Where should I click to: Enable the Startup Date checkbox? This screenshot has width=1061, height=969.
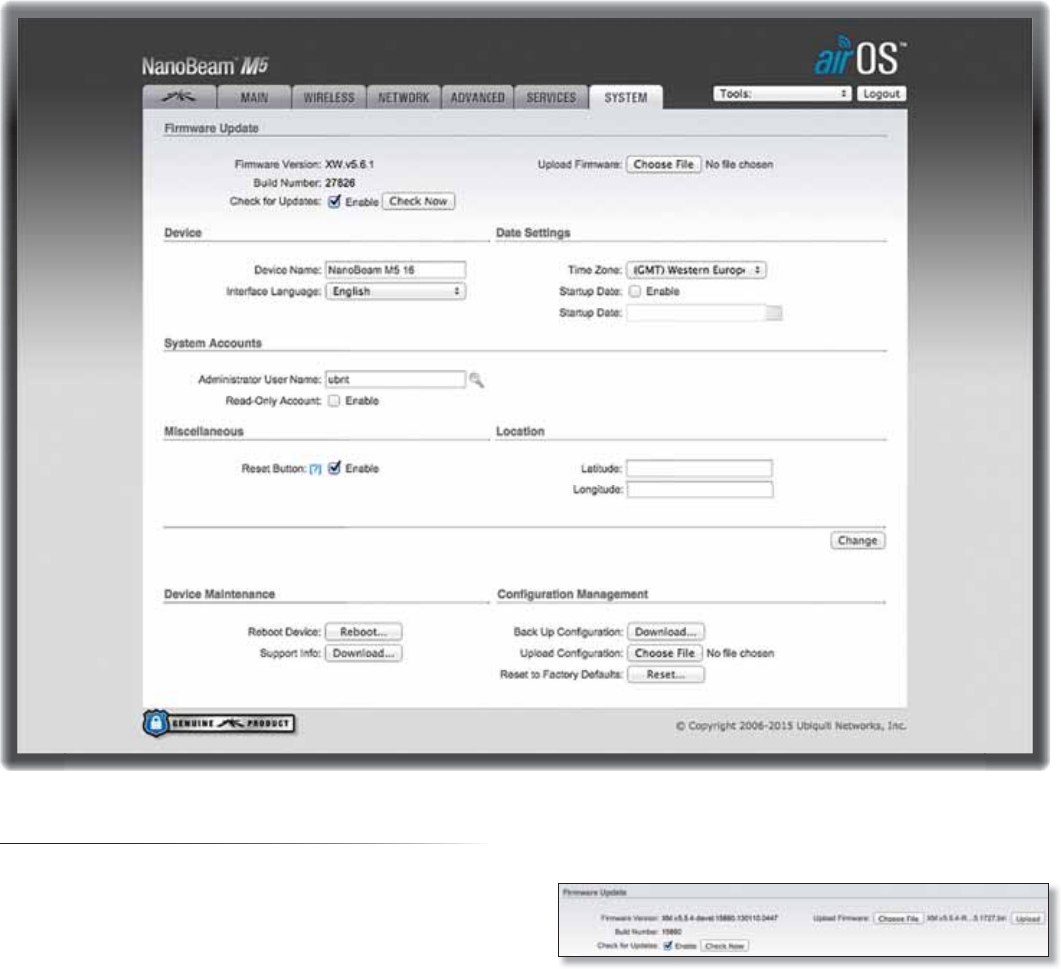635,291
